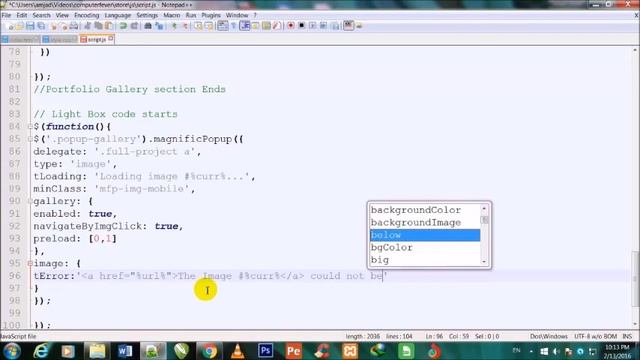The image size is (640, 360).
Task: Open the Plugins menu
Action: (x=211, y=15)
